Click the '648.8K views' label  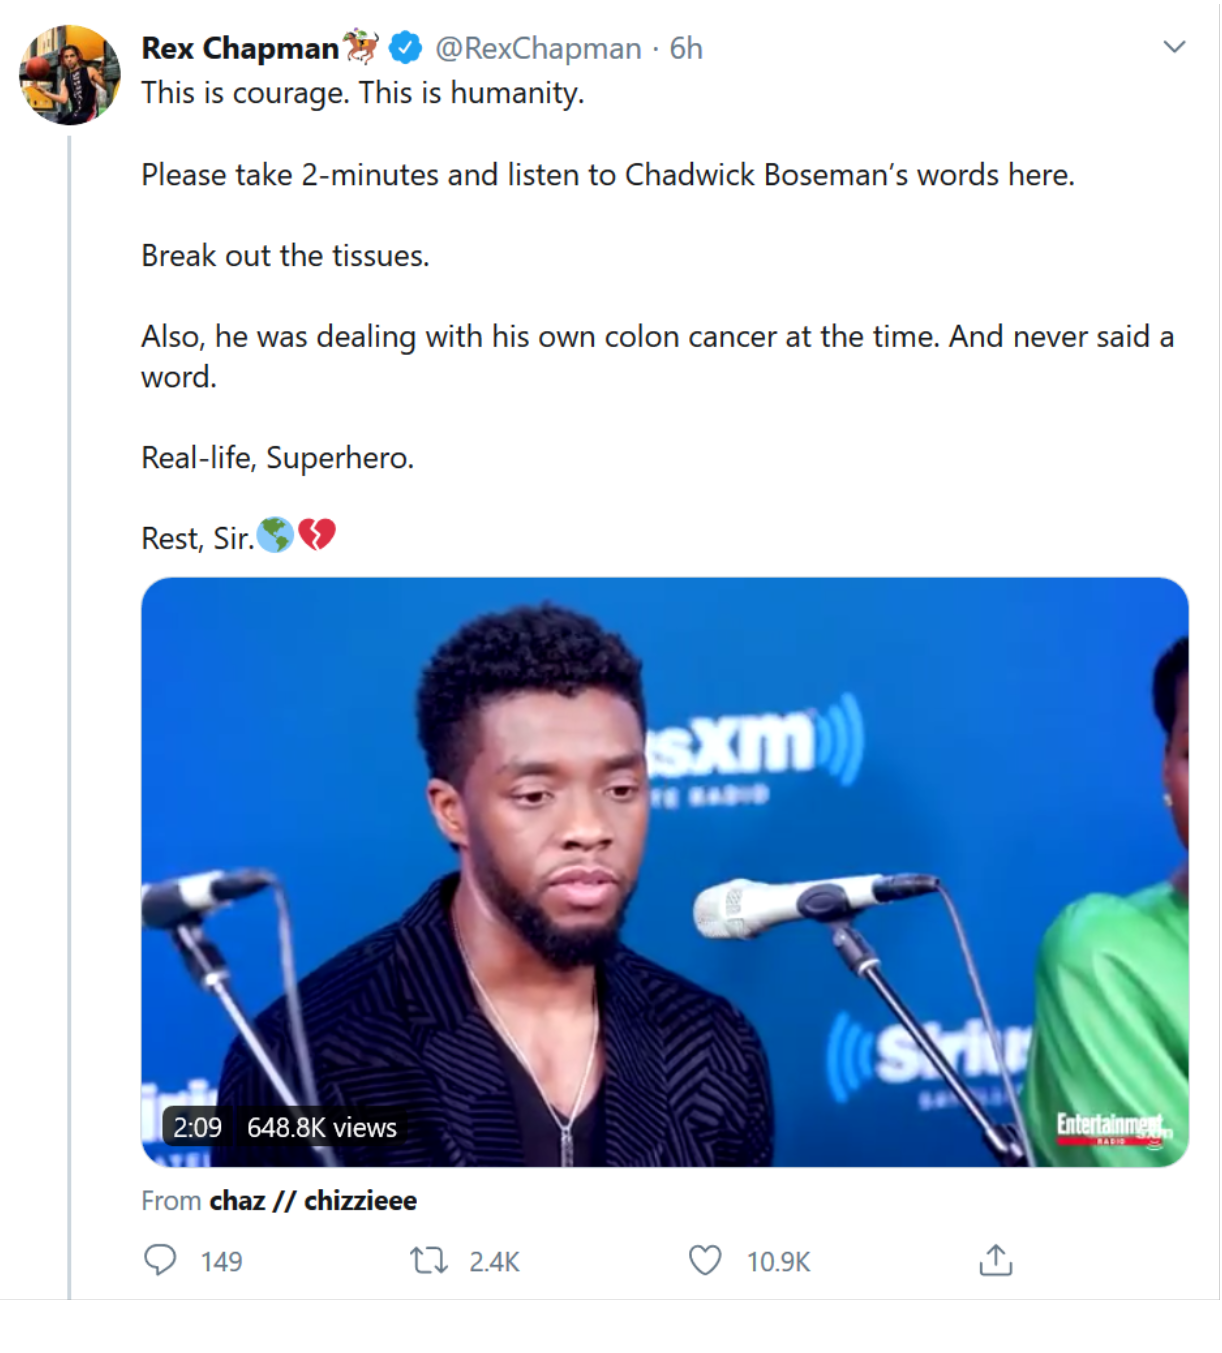pos(322,1127)
